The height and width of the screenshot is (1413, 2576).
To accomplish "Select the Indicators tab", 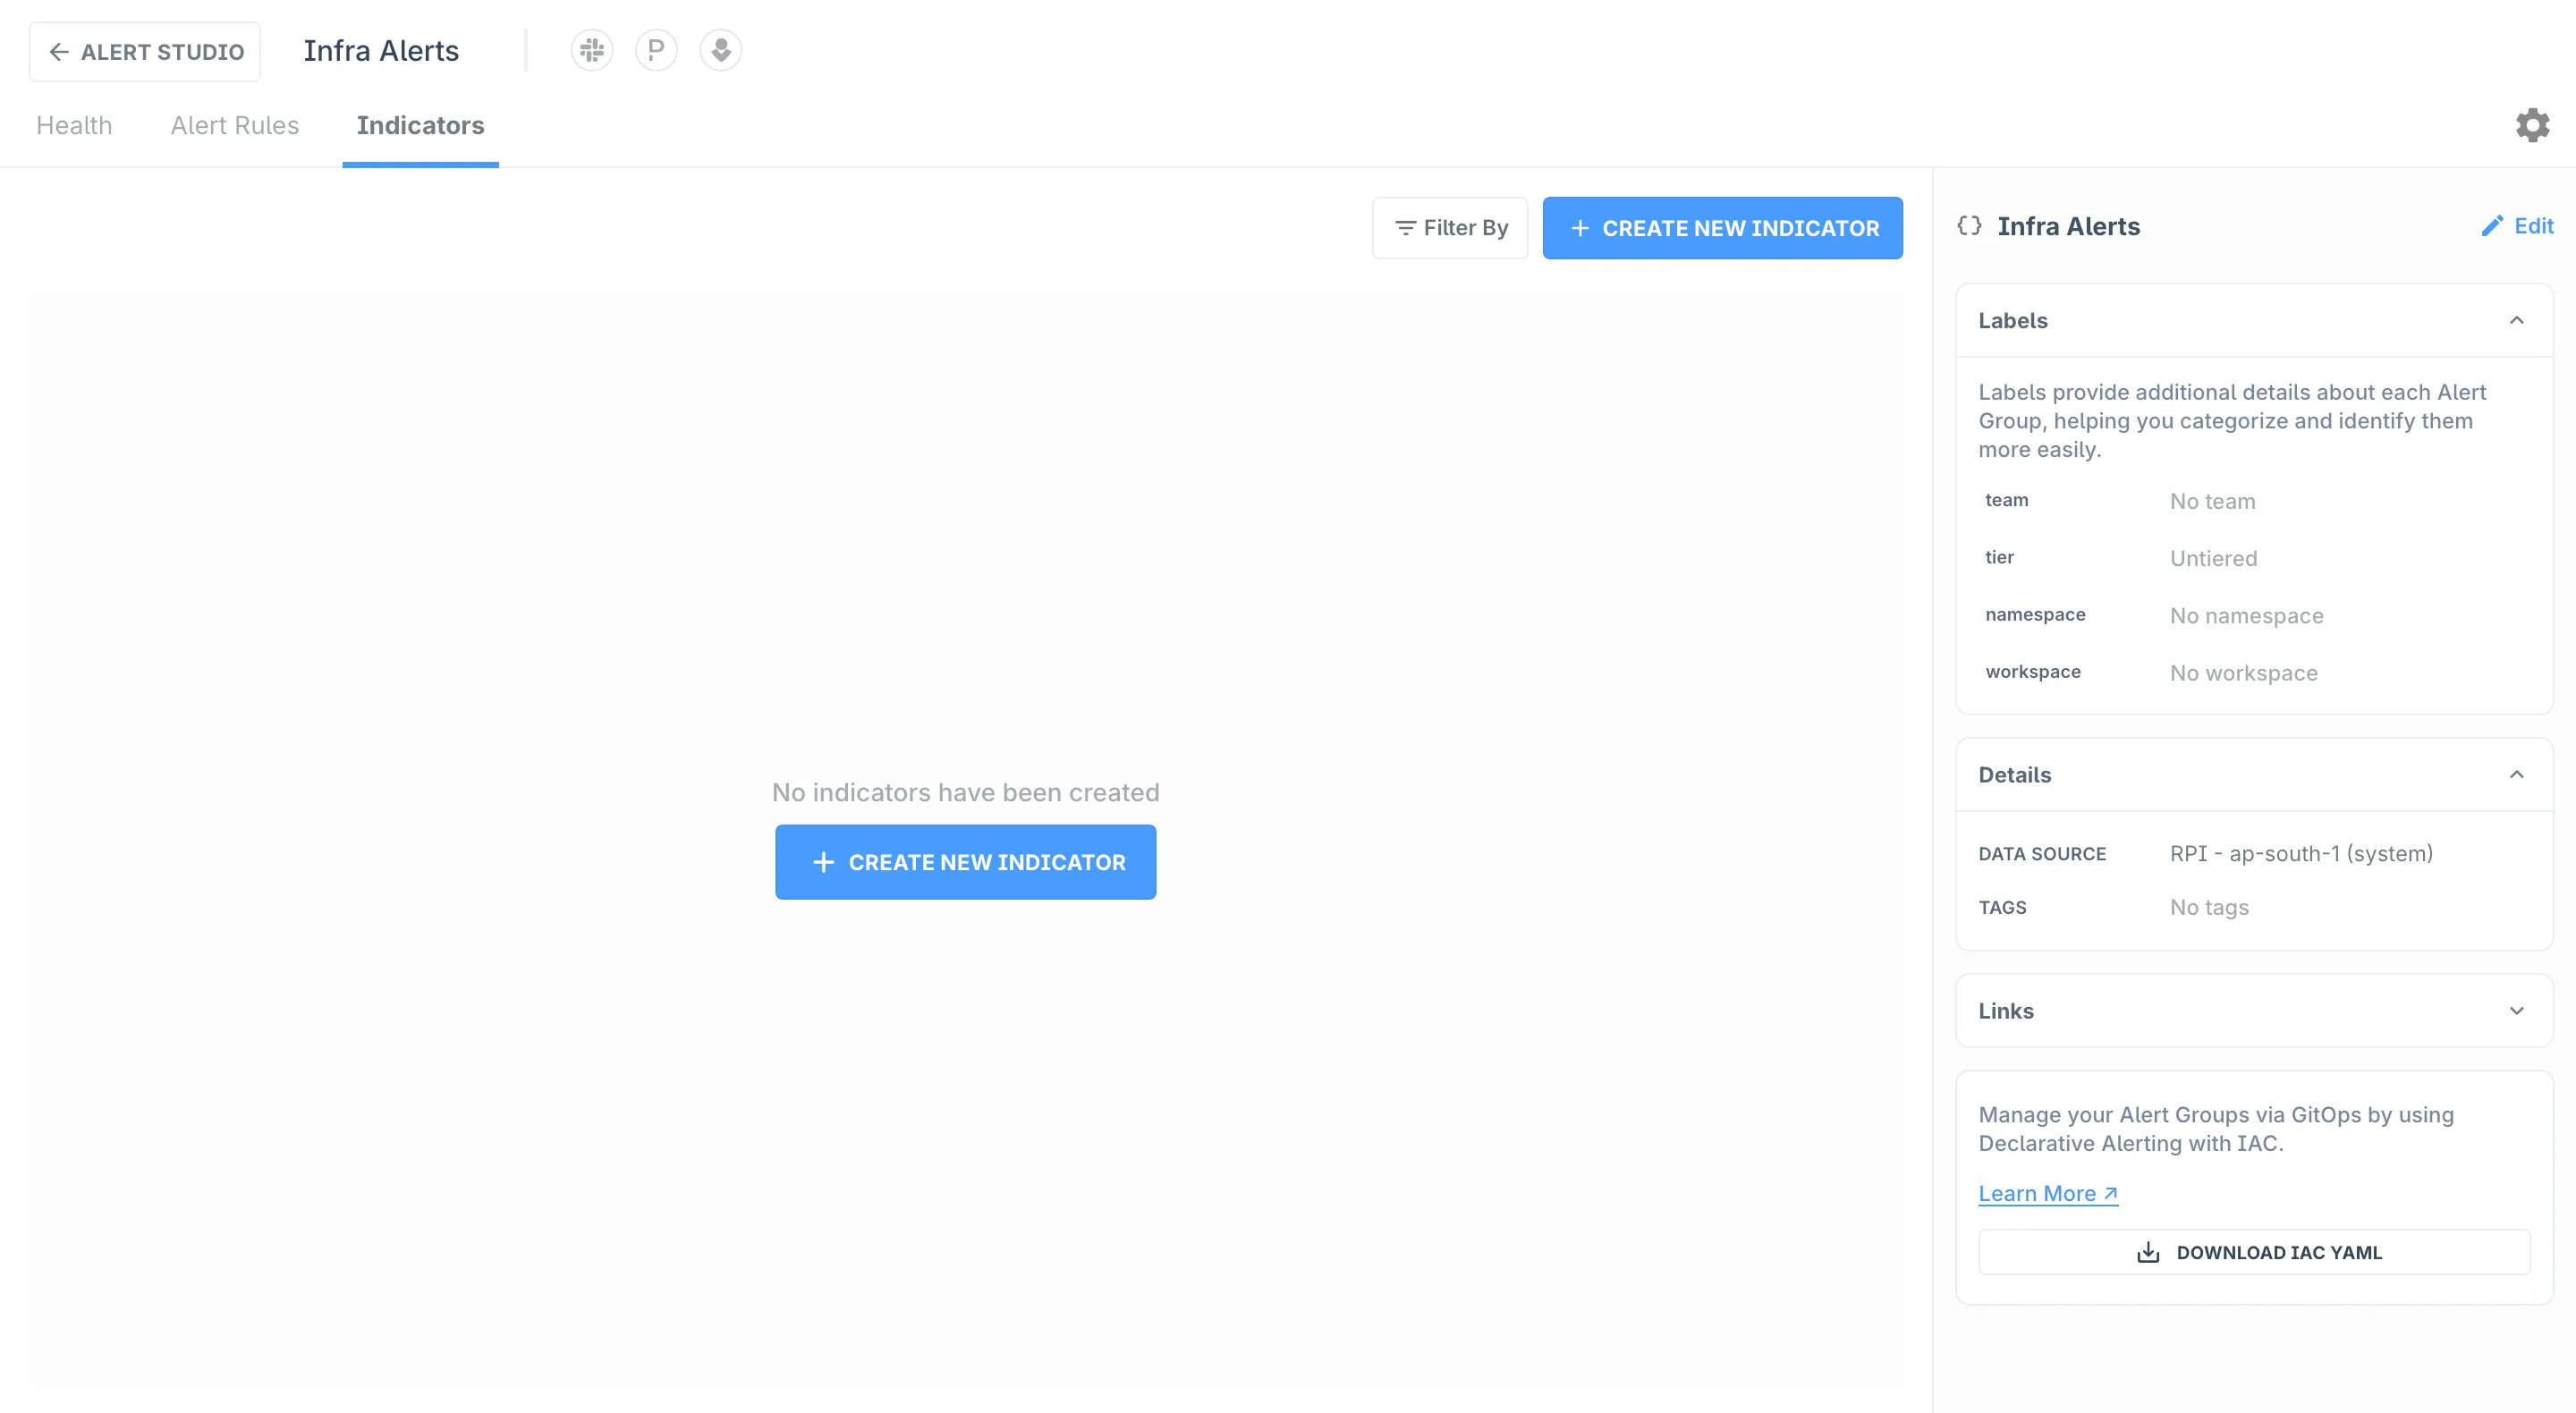I will 420,125.
